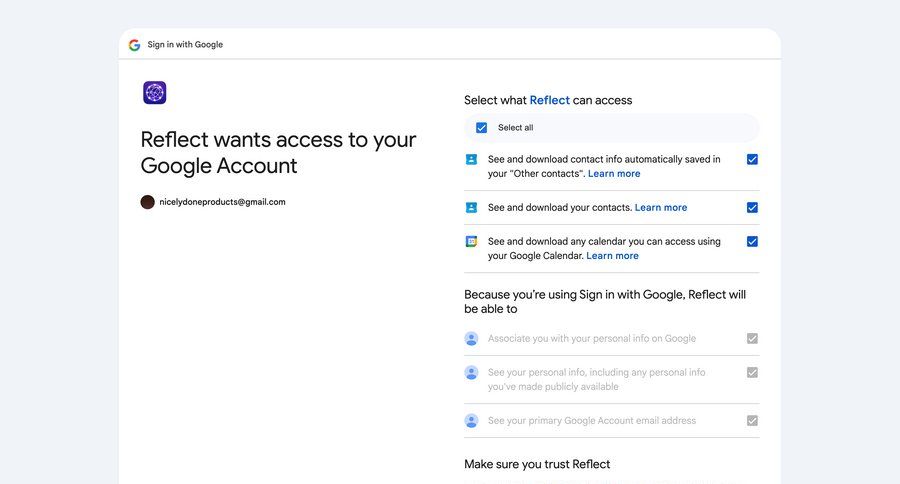Open Learn more for "Other contacts" permission

[614, 173]
